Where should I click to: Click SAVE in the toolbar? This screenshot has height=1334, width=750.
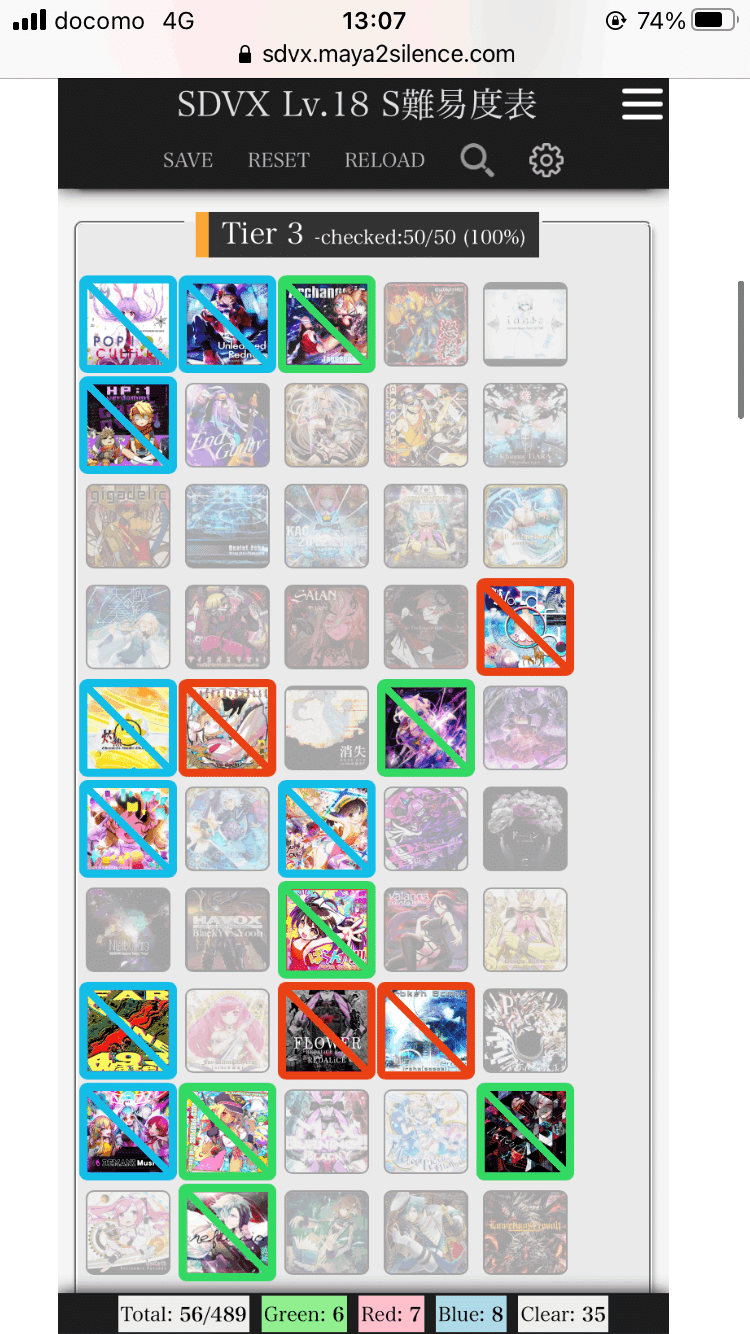point(188,160)
